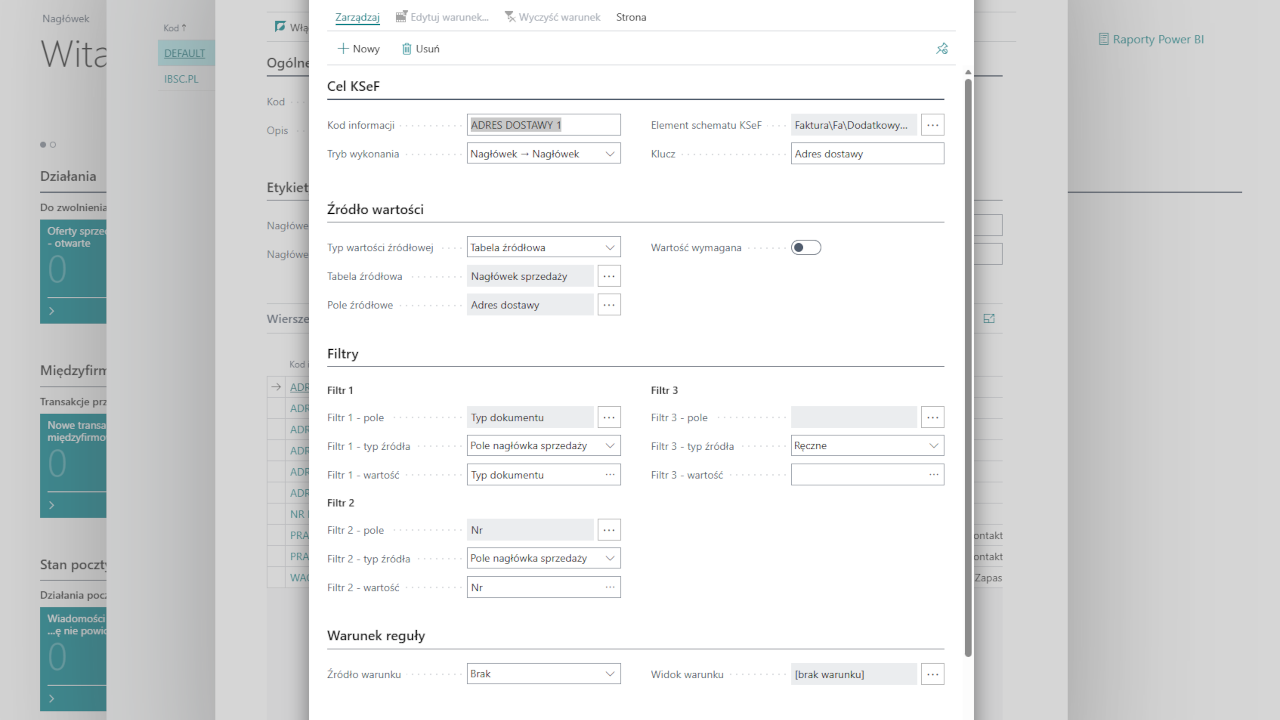Open Filtr 3 - pole lookup button

coord(932,417)
